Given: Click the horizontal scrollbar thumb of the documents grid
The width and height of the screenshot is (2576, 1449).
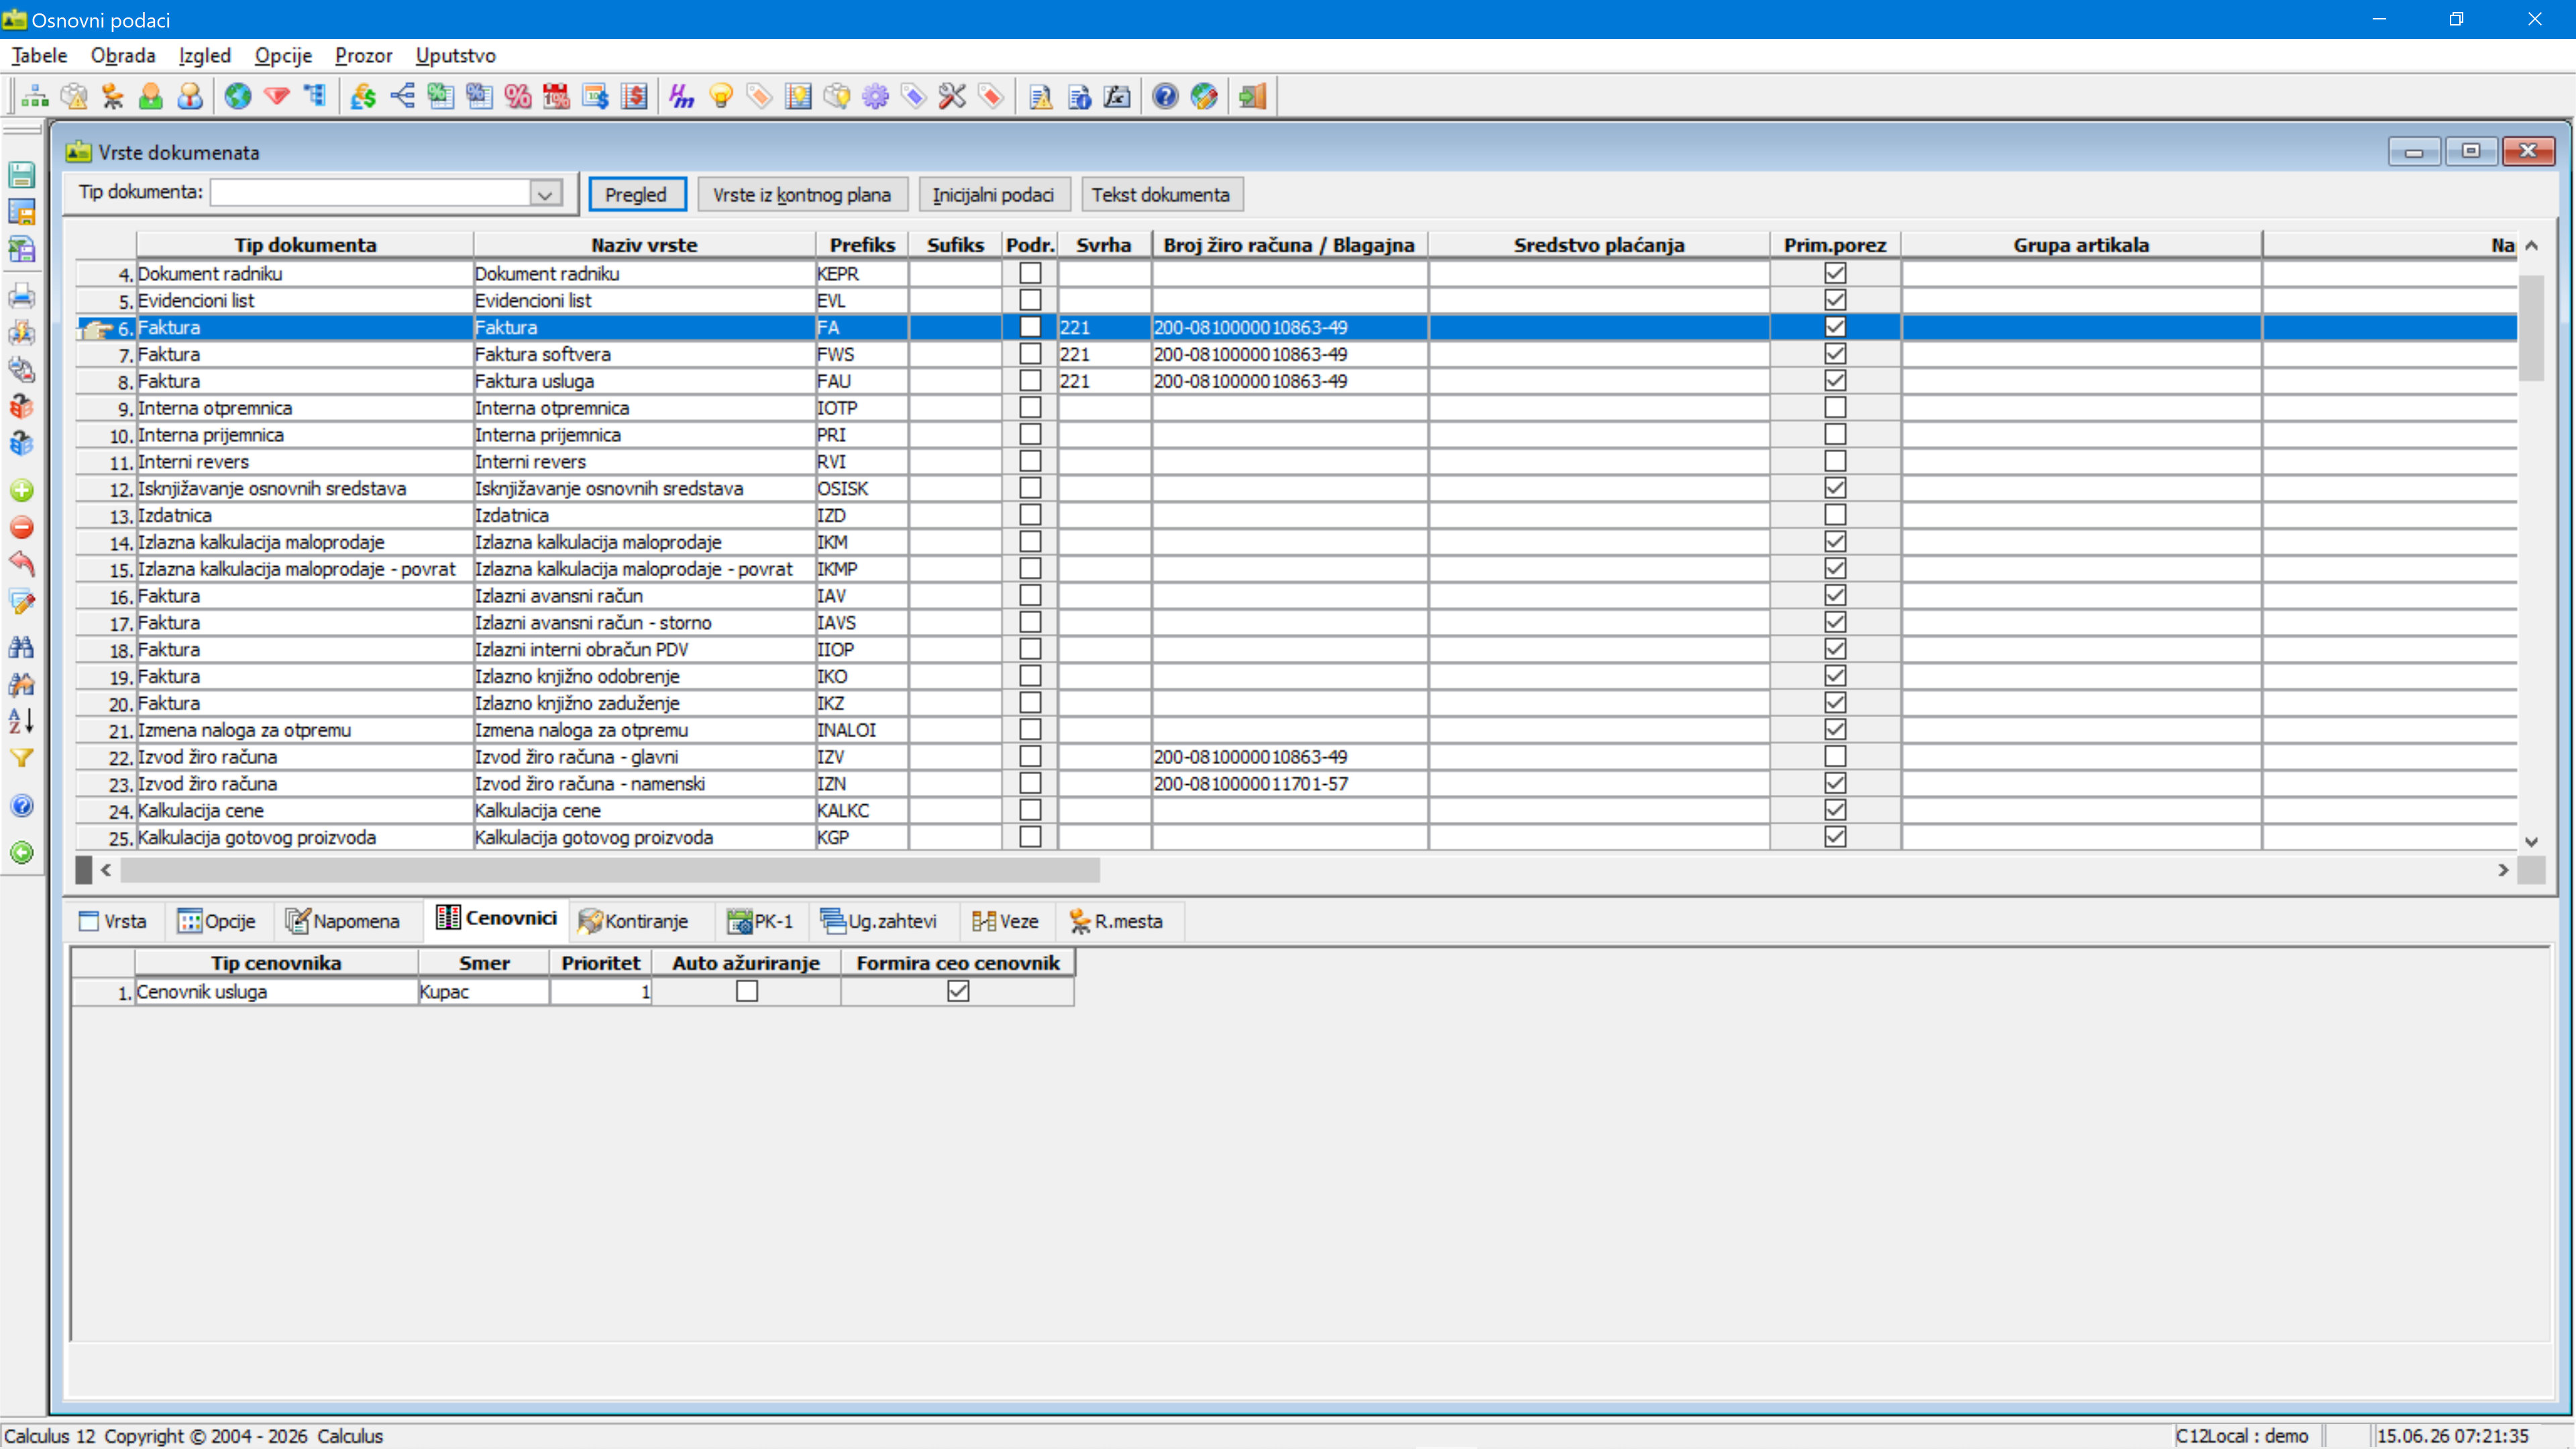Looking at the screenshot, I should coord(610,870).
